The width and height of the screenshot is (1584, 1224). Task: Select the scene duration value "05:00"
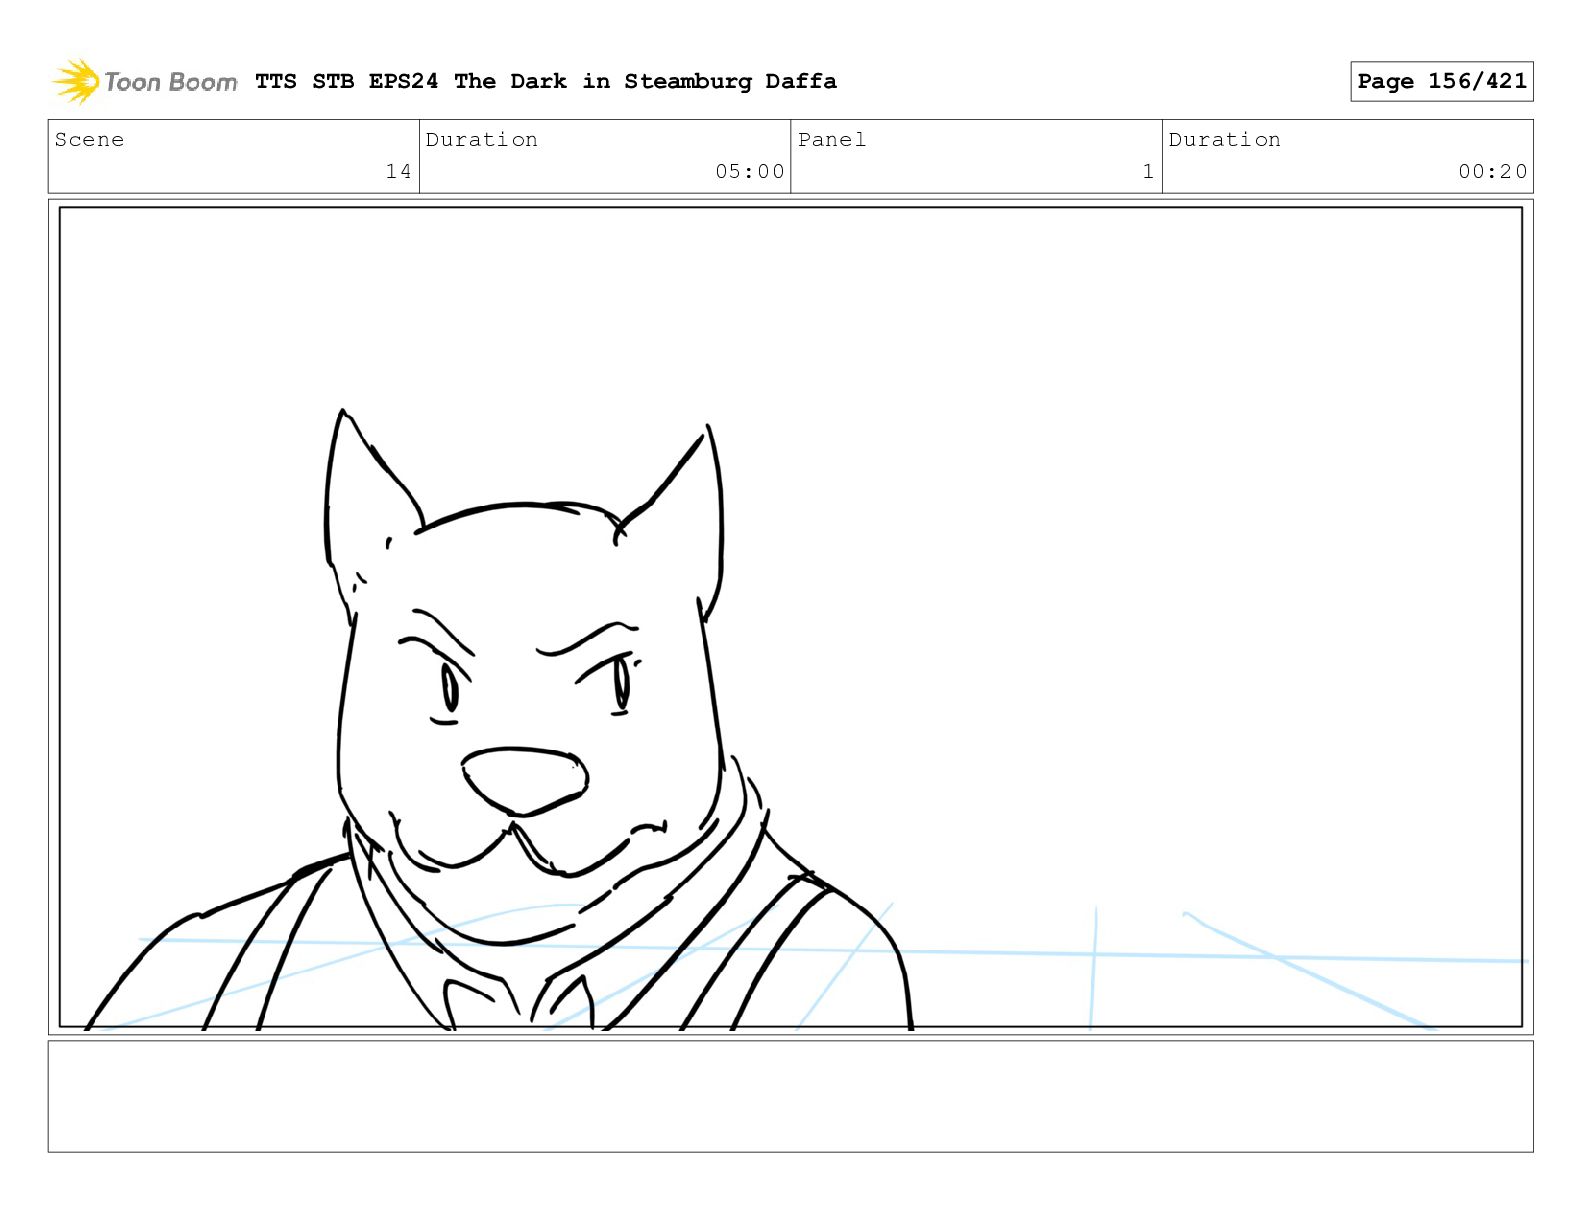[x=750, y=171]
